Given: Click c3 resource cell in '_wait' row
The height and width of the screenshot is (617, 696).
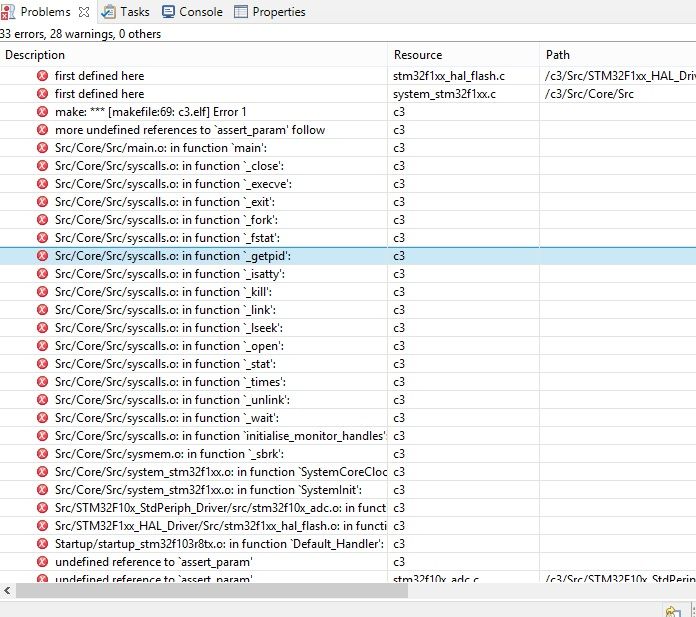Looking at the screenshot, I should tap(399, 418).
